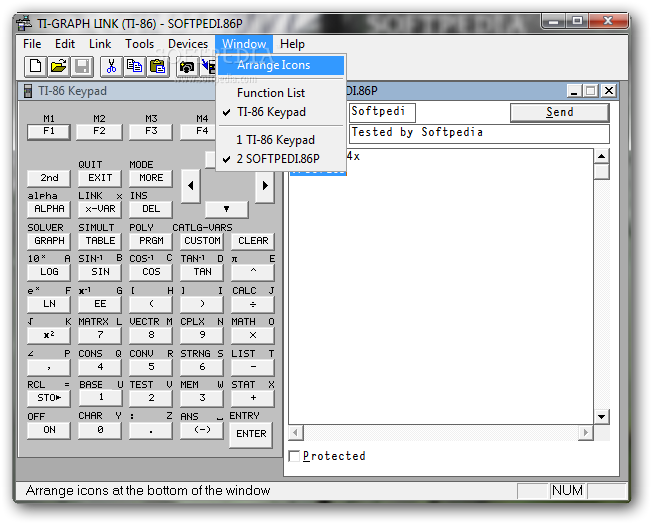Click the COS keypad button

pos(151,272)
